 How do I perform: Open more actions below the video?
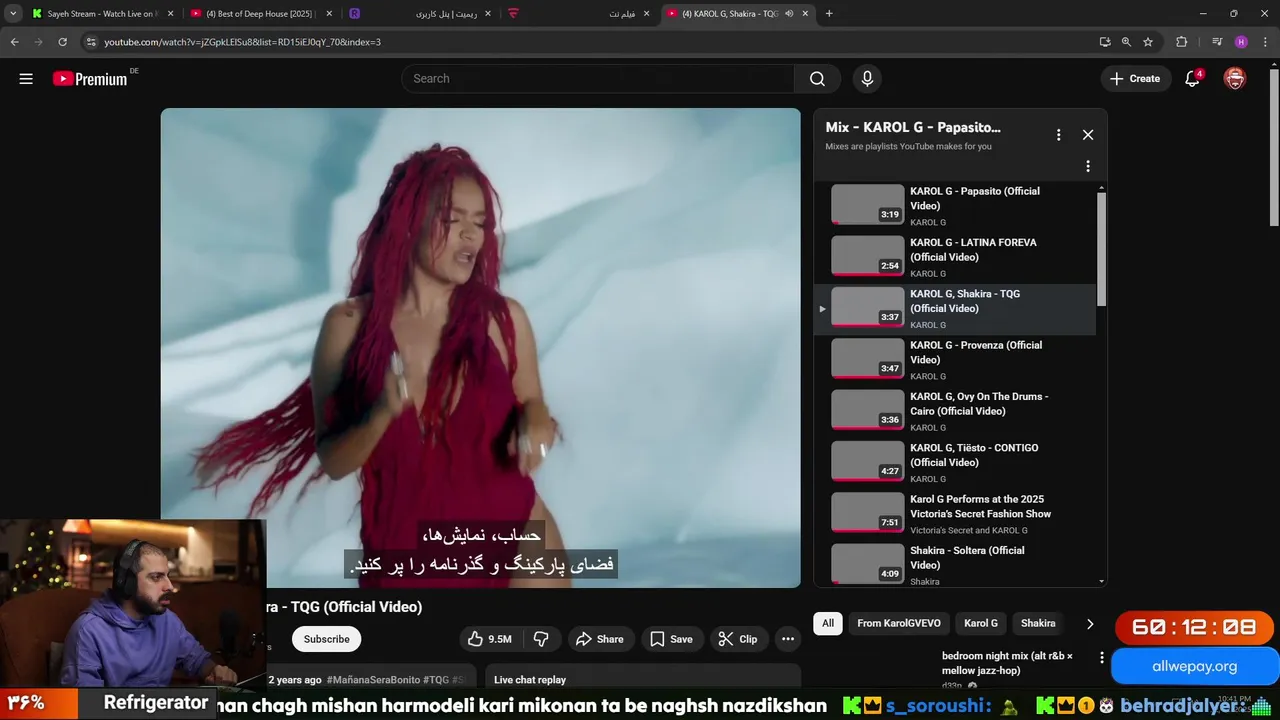788,639
